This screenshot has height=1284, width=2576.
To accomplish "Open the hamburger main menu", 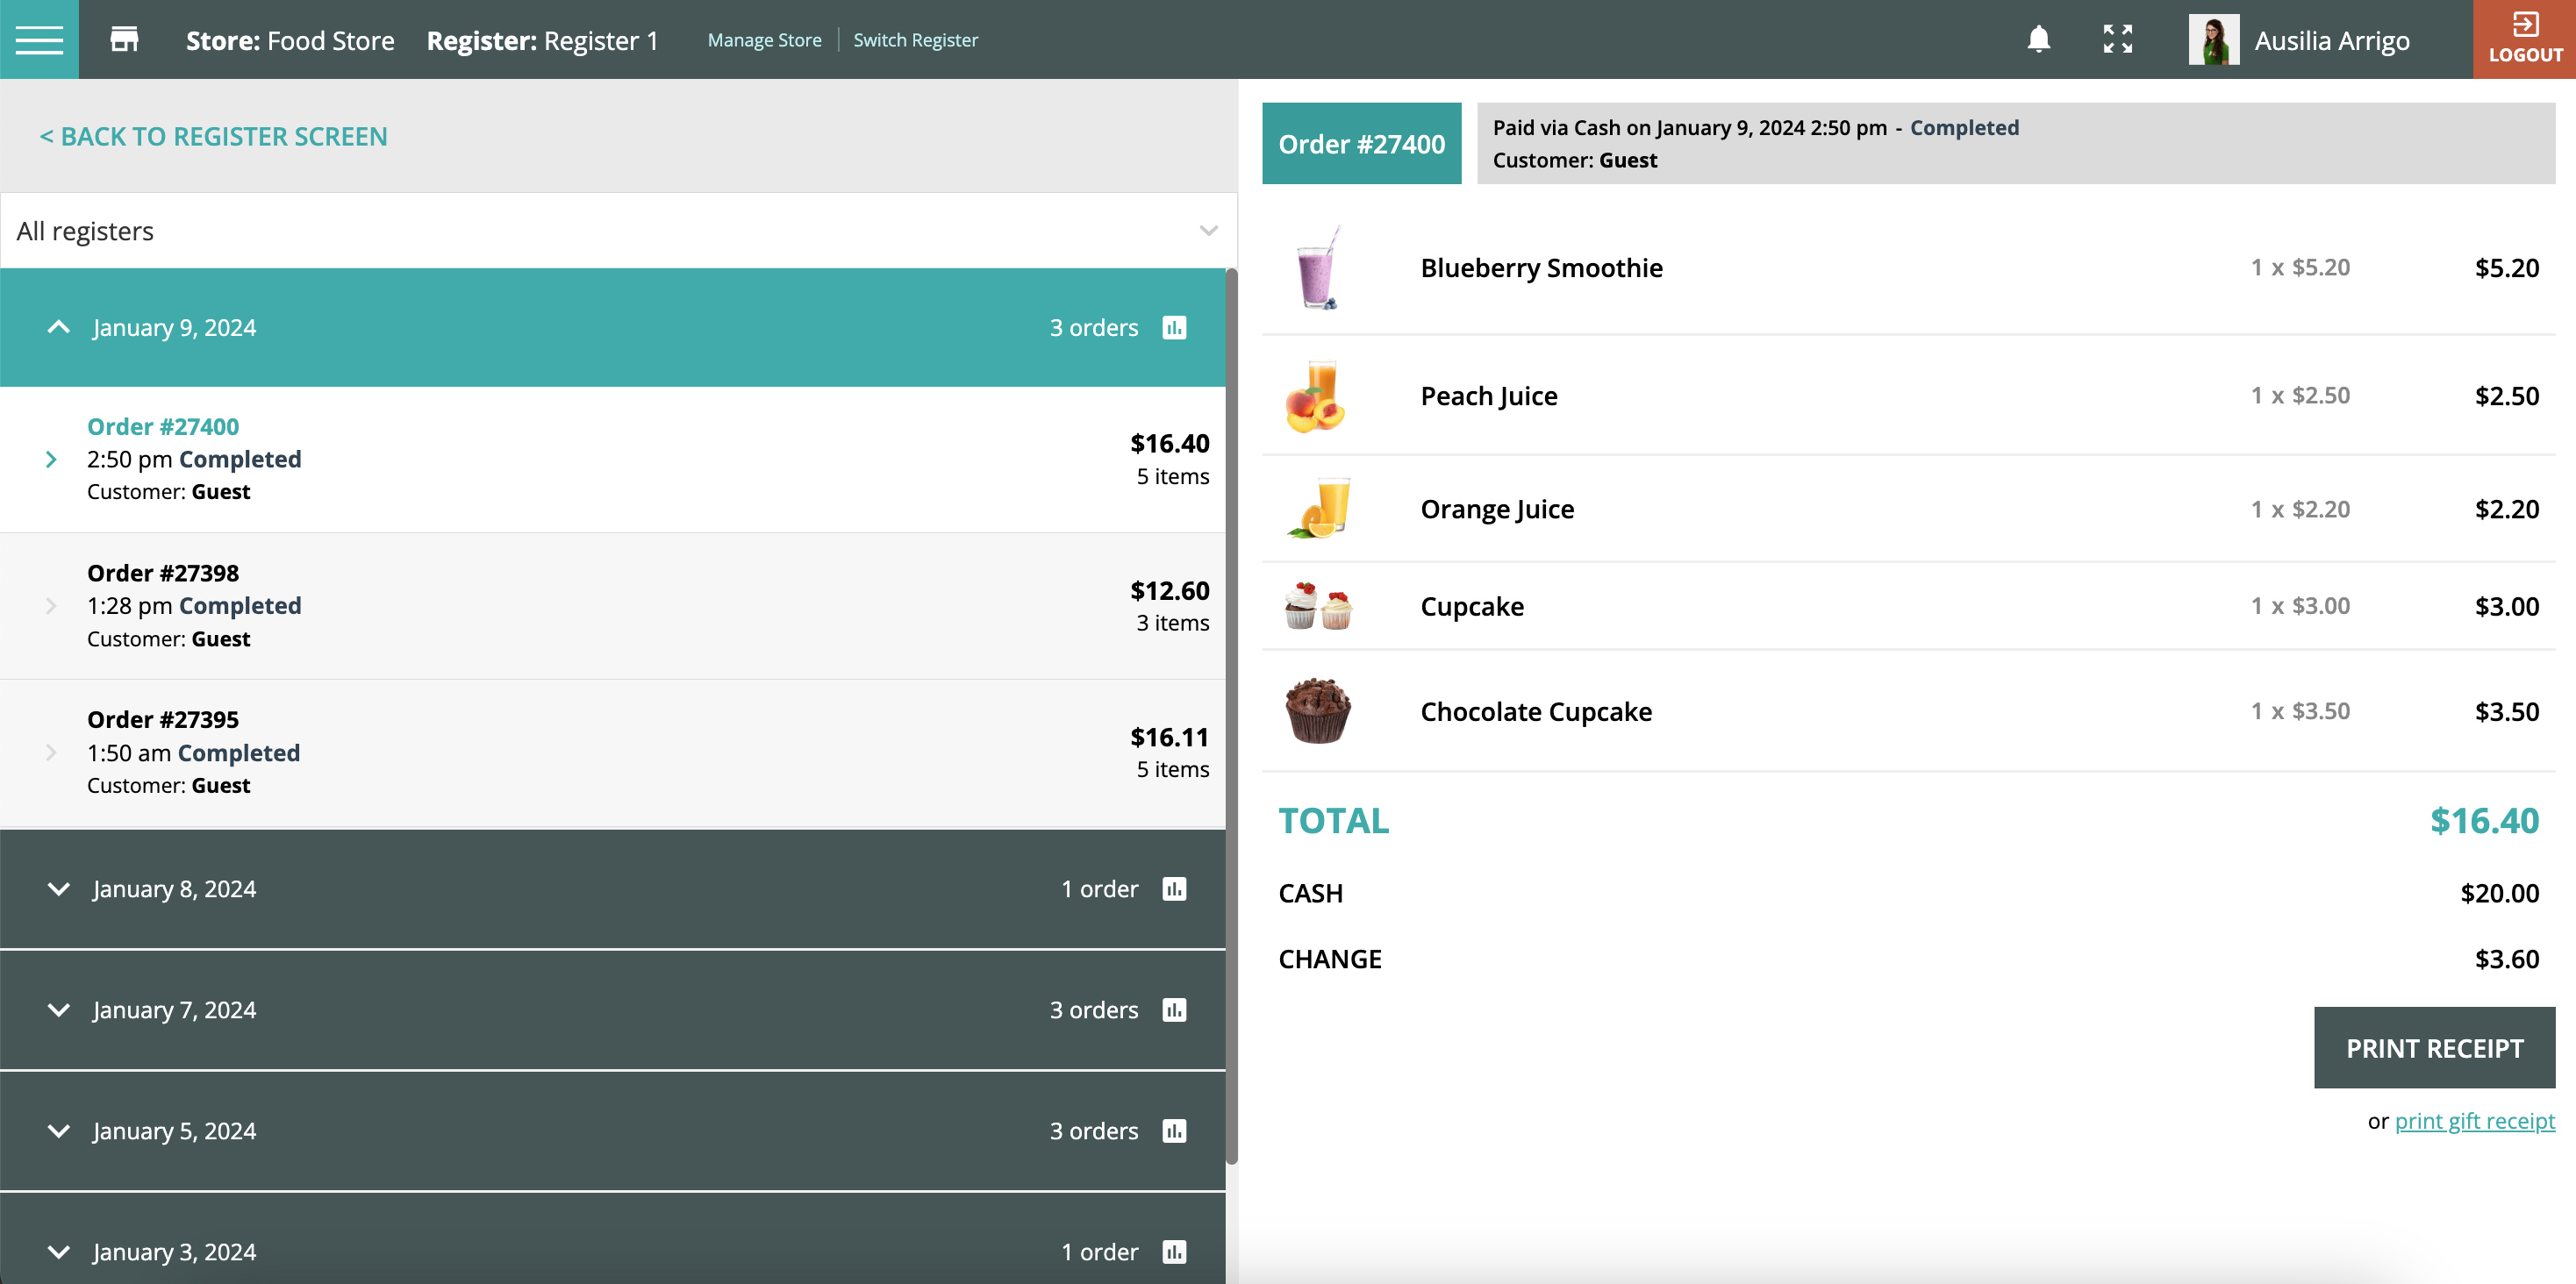I will tap(39, 40).
